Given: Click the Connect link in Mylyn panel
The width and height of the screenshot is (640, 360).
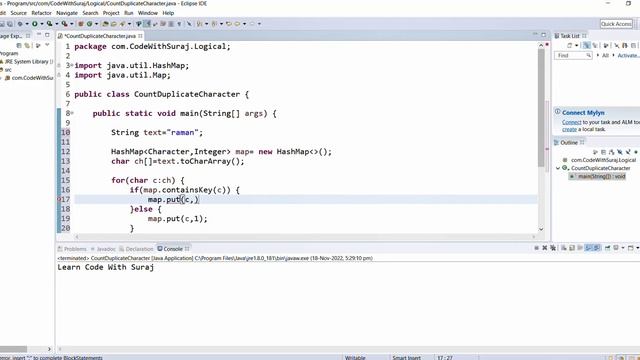Looking at the screenshot, I should click(x=571, y=122).
